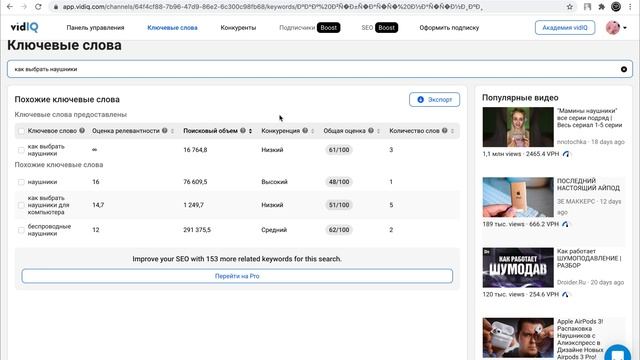
Task: Toggle the select-all checkbox in table header
Action: [21, 131]
